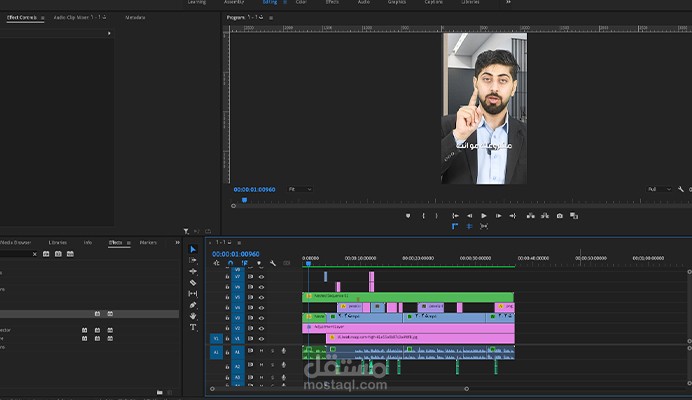Open the Program monitor panel menu
This screenshot has width=692, height=400.
click(x=271, y=18)
